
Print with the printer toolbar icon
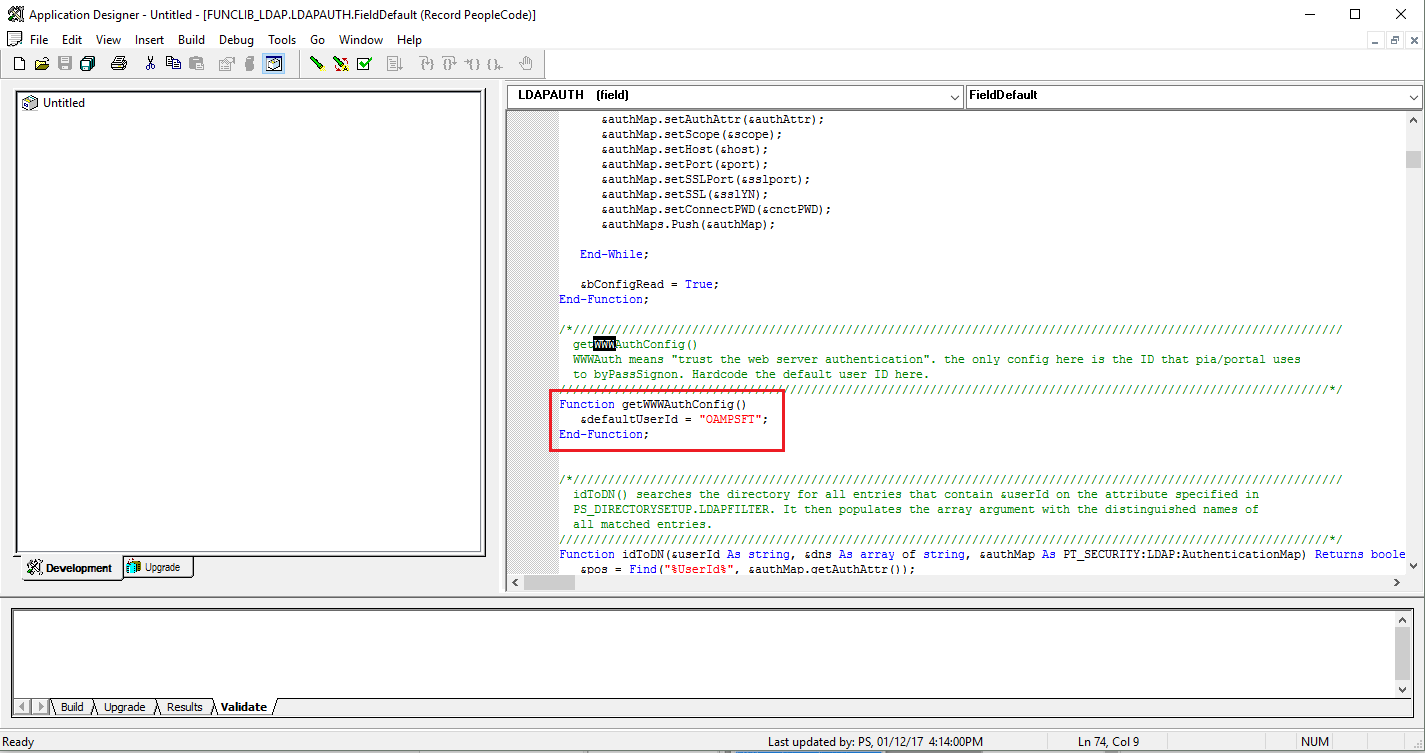(119, 64)
